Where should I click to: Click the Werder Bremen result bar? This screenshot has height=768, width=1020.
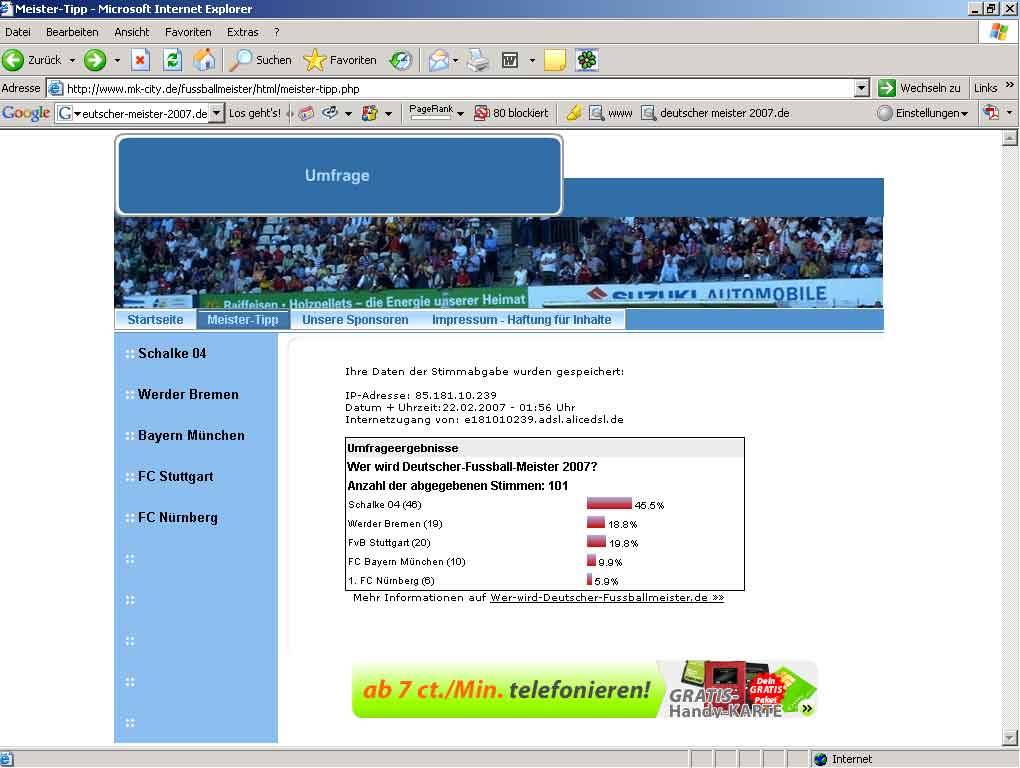pos(596,522)
